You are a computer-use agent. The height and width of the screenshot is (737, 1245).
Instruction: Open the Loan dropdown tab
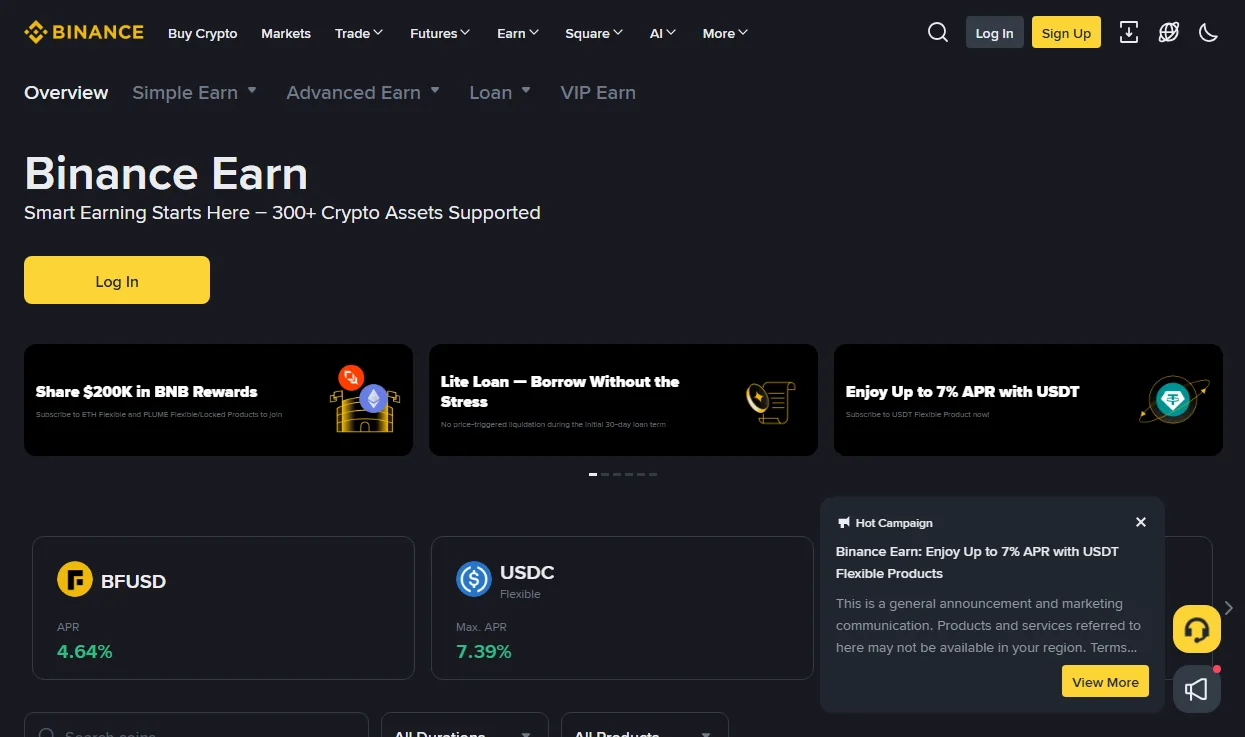500,92
